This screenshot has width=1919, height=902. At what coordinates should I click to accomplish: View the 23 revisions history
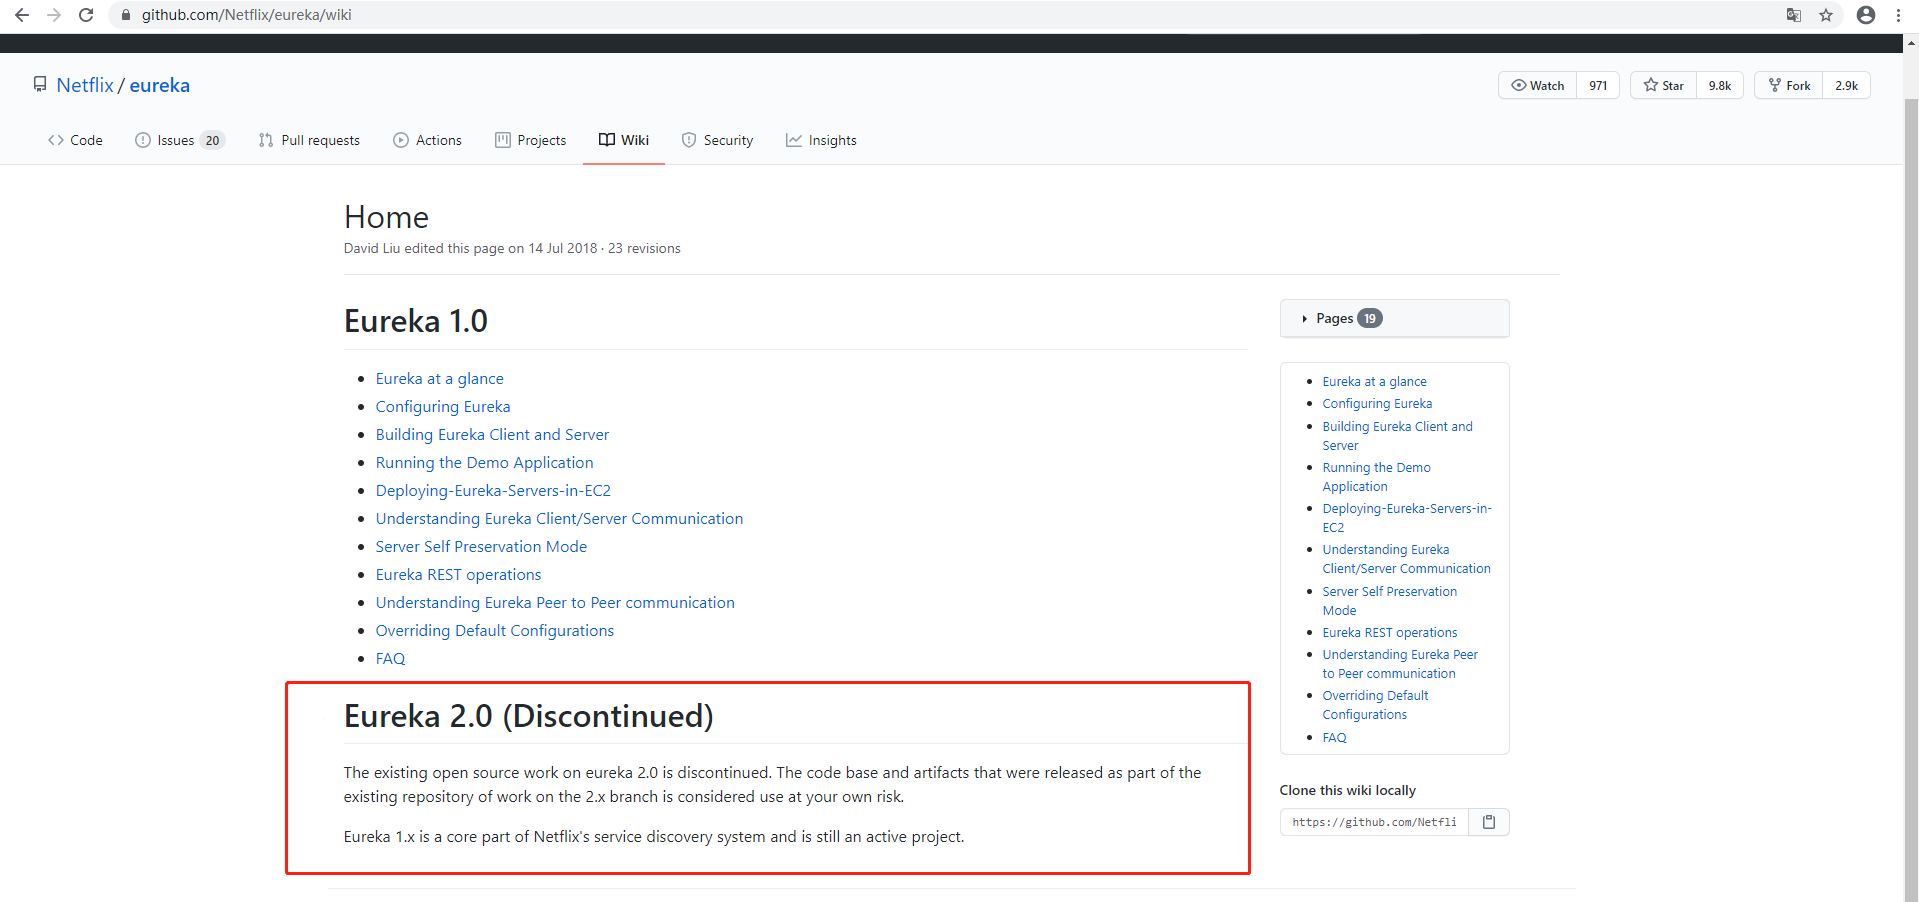[x=644, y=248]
